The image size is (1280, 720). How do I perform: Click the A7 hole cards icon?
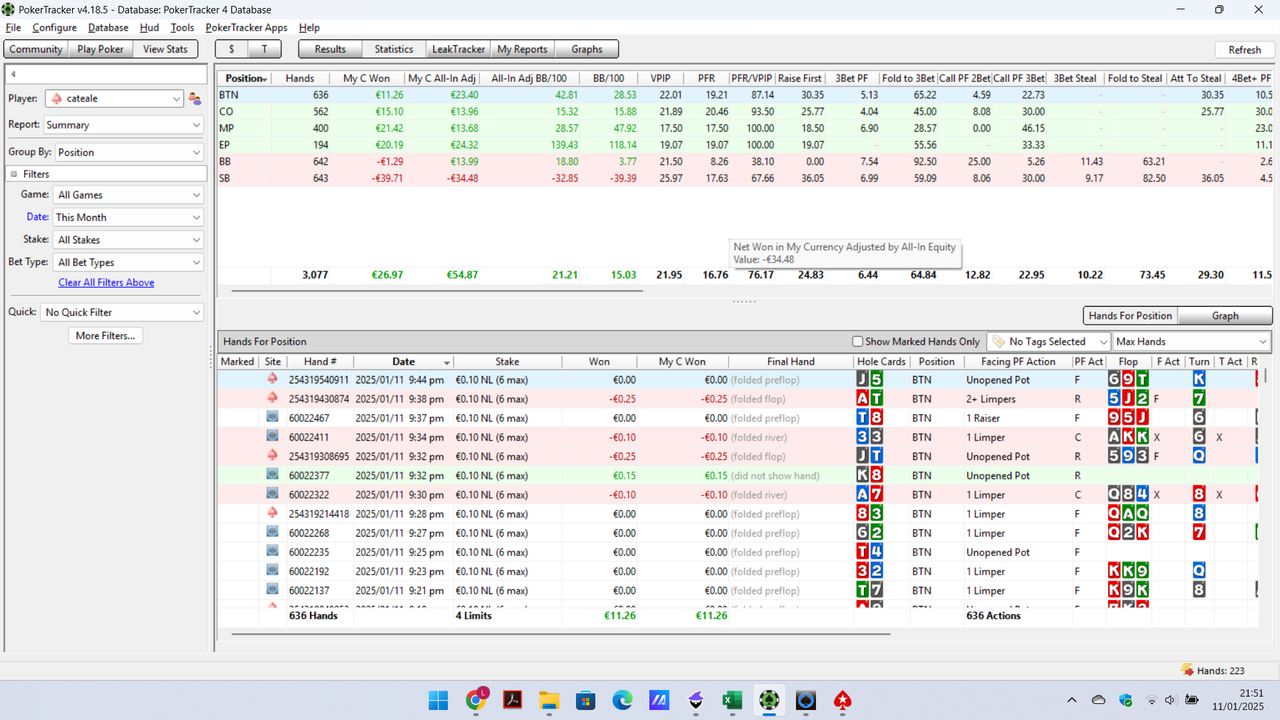click(x=869, y=494)
